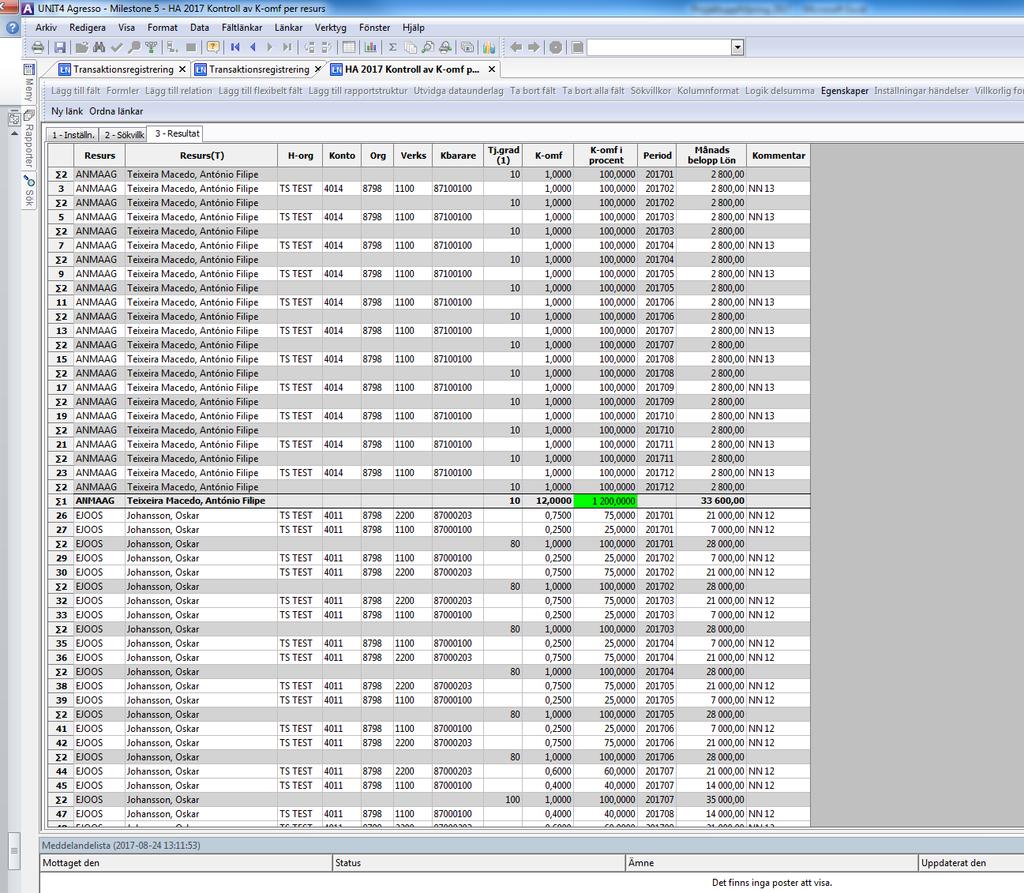Click the green checkmark toolbar icon
Viewport: 1024px width, 893px height.
[116, 47]
